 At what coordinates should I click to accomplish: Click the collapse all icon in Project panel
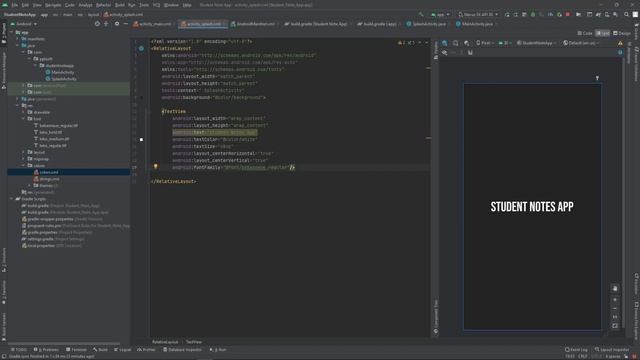coord(106,24)
